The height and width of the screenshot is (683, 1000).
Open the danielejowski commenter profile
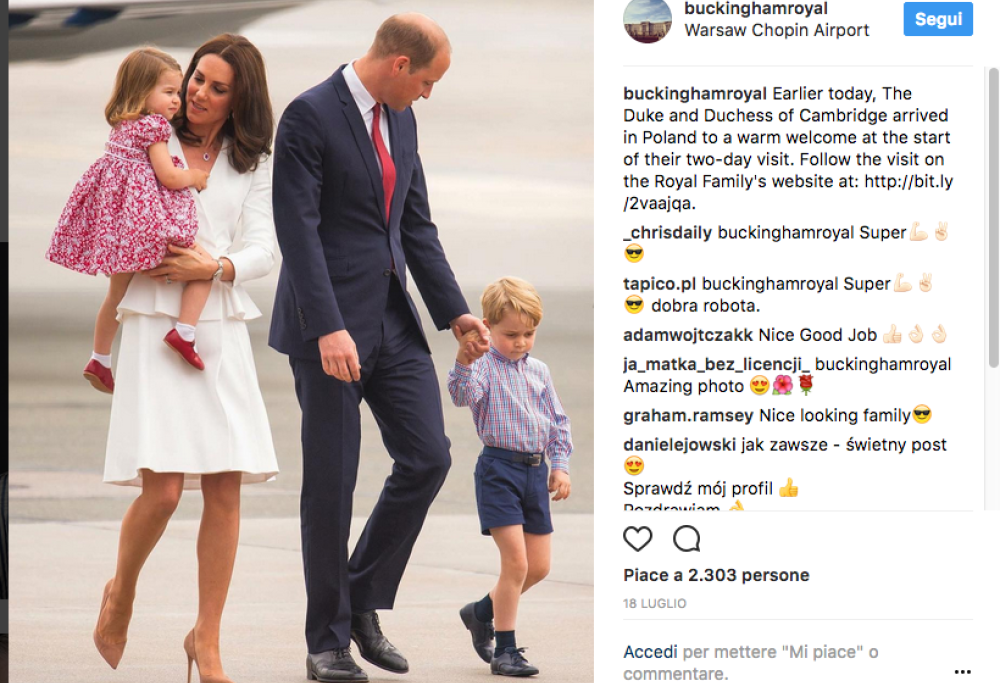coord(679,444)
